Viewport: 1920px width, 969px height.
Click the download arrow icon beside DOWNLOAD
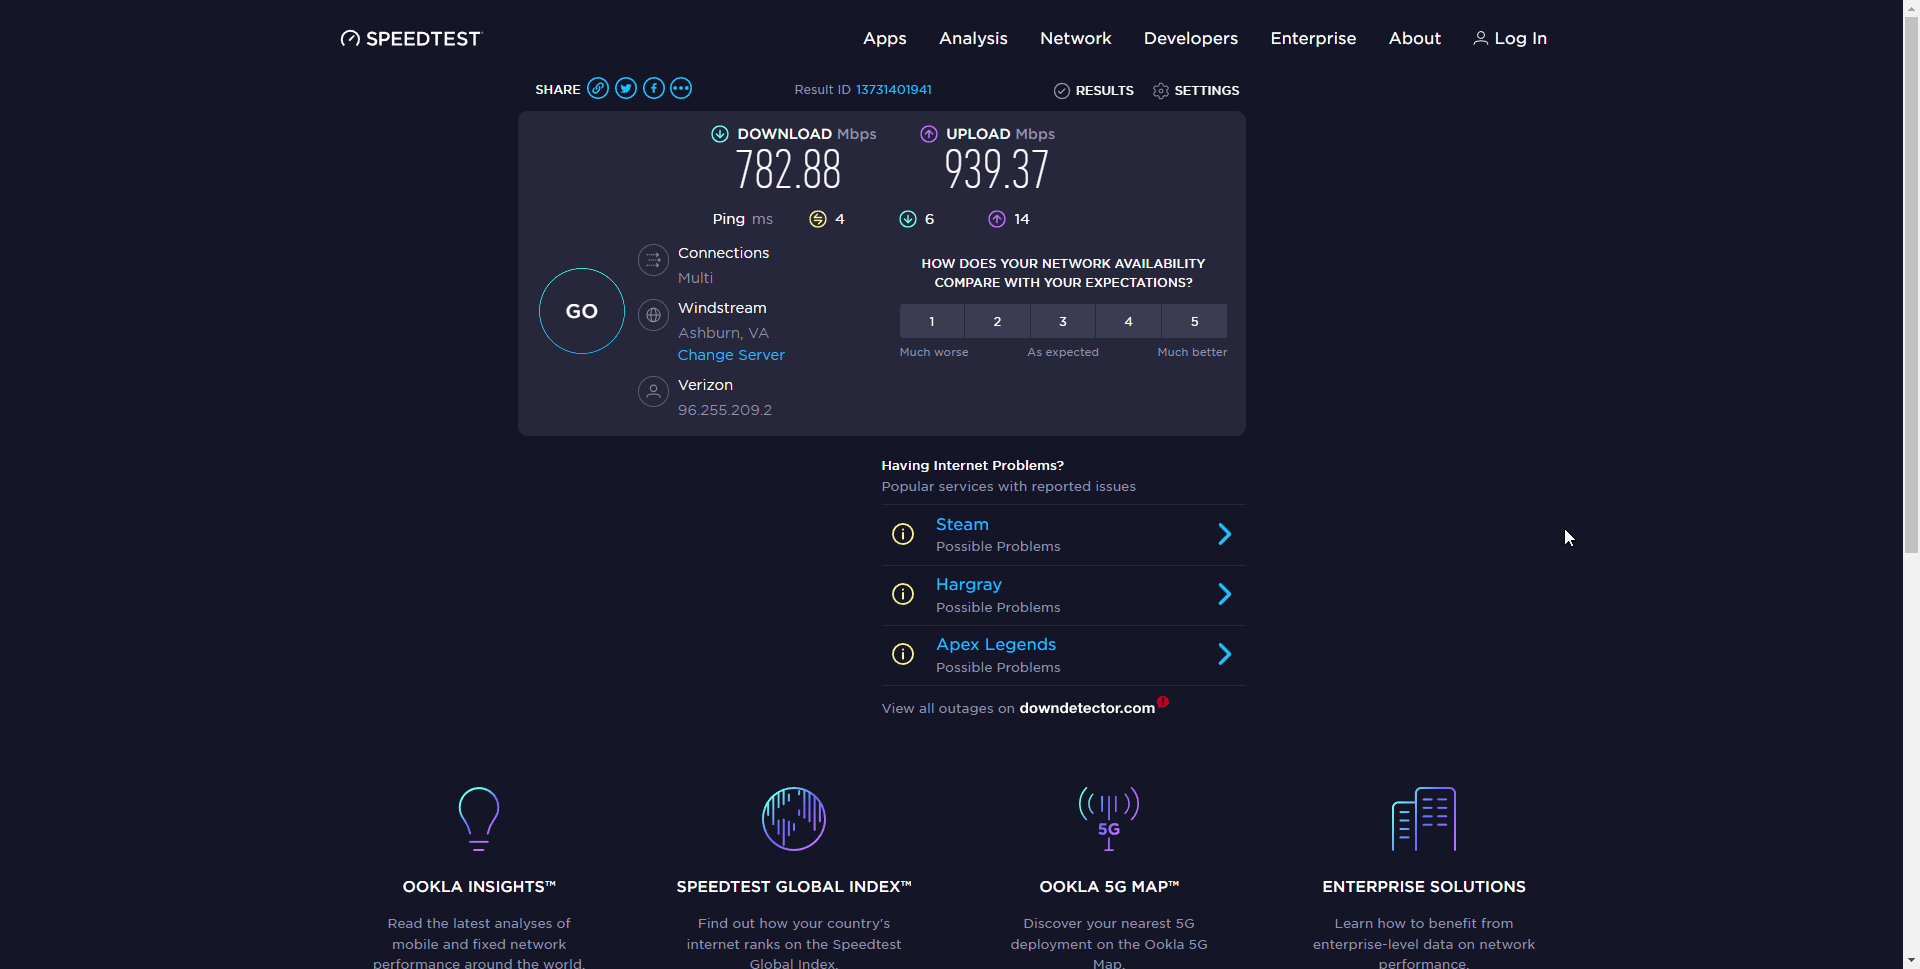pyautogui.click(x=720, y=134)
